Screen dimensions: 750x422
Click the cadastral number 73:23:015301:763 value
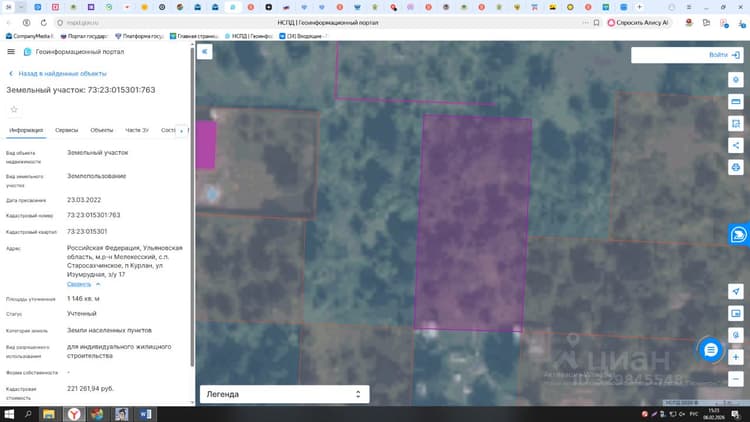(94, 215)
